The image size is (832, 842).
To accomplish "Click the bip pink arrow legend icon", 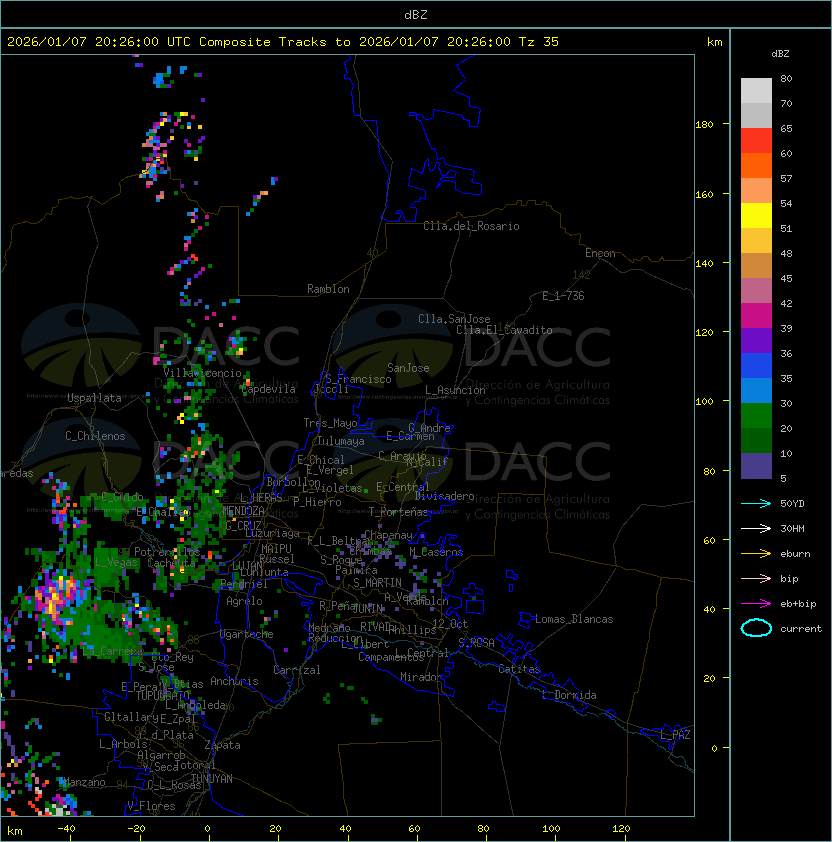I will (756, 579).
